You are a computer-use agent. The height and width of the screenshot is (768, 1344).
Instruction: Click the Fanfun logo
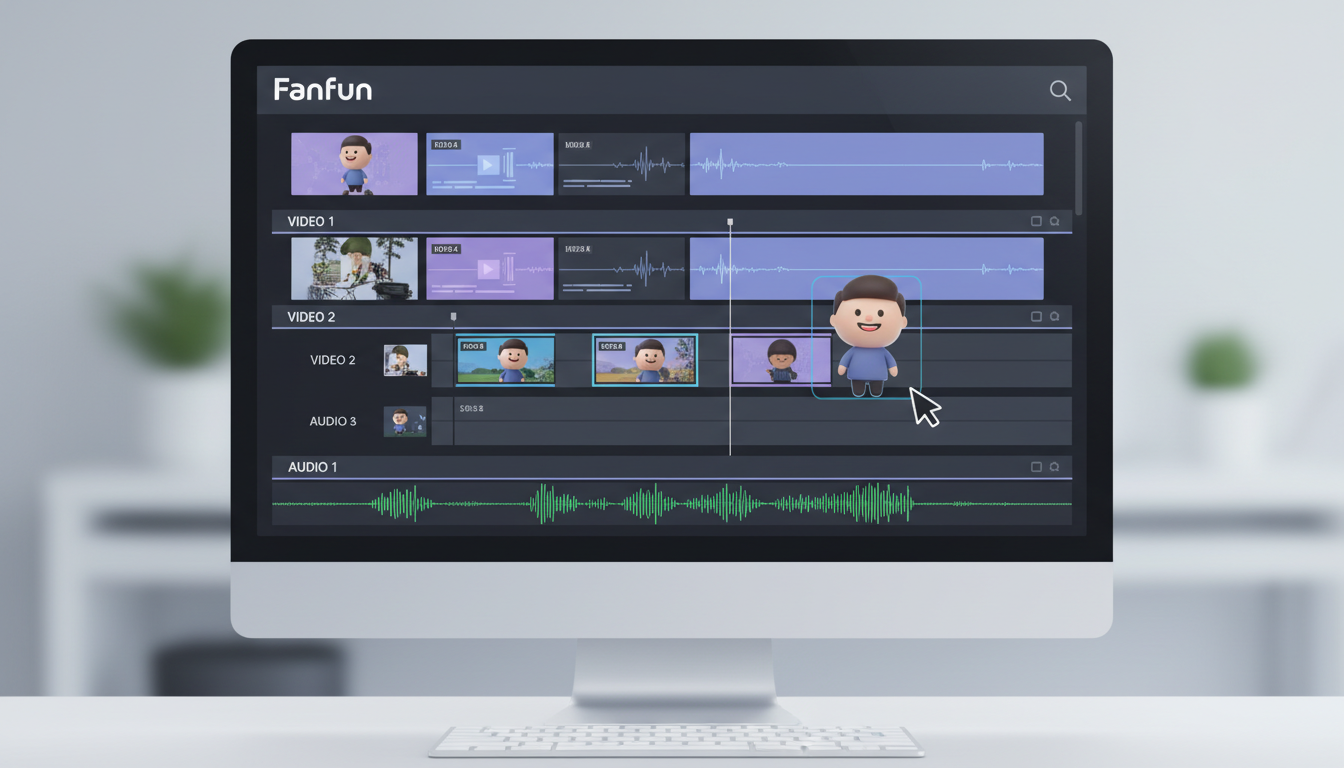323,90
